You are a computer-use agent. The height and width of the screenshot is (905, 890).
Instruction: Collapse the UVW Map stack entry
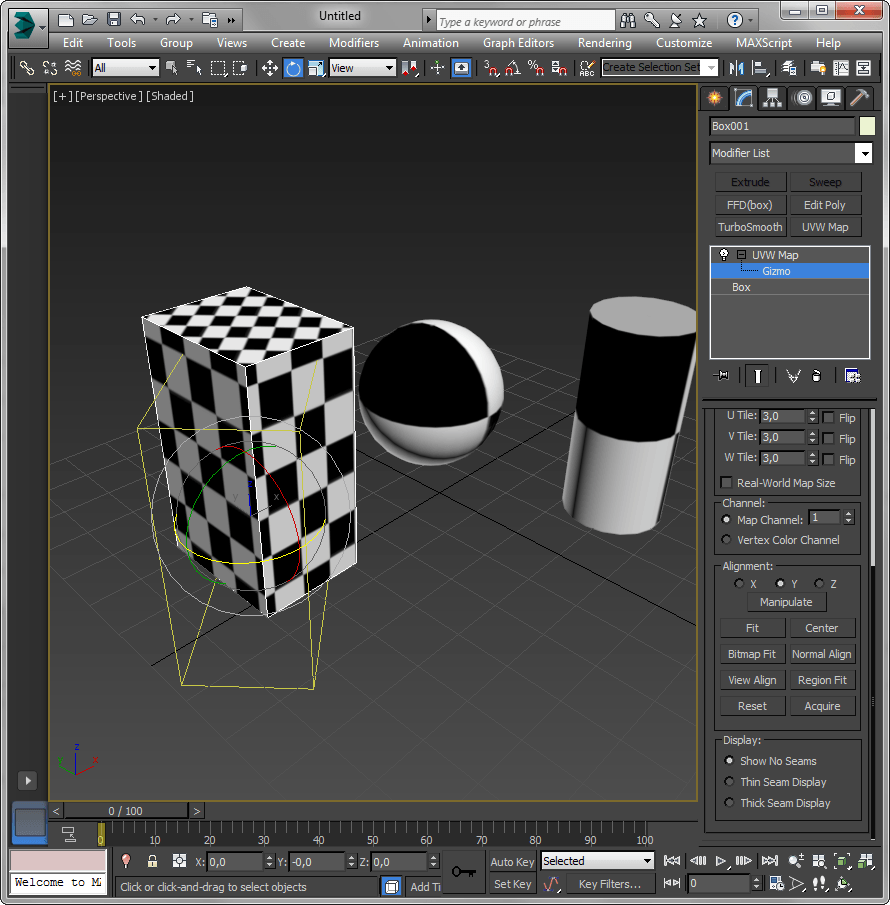[741, 255]
